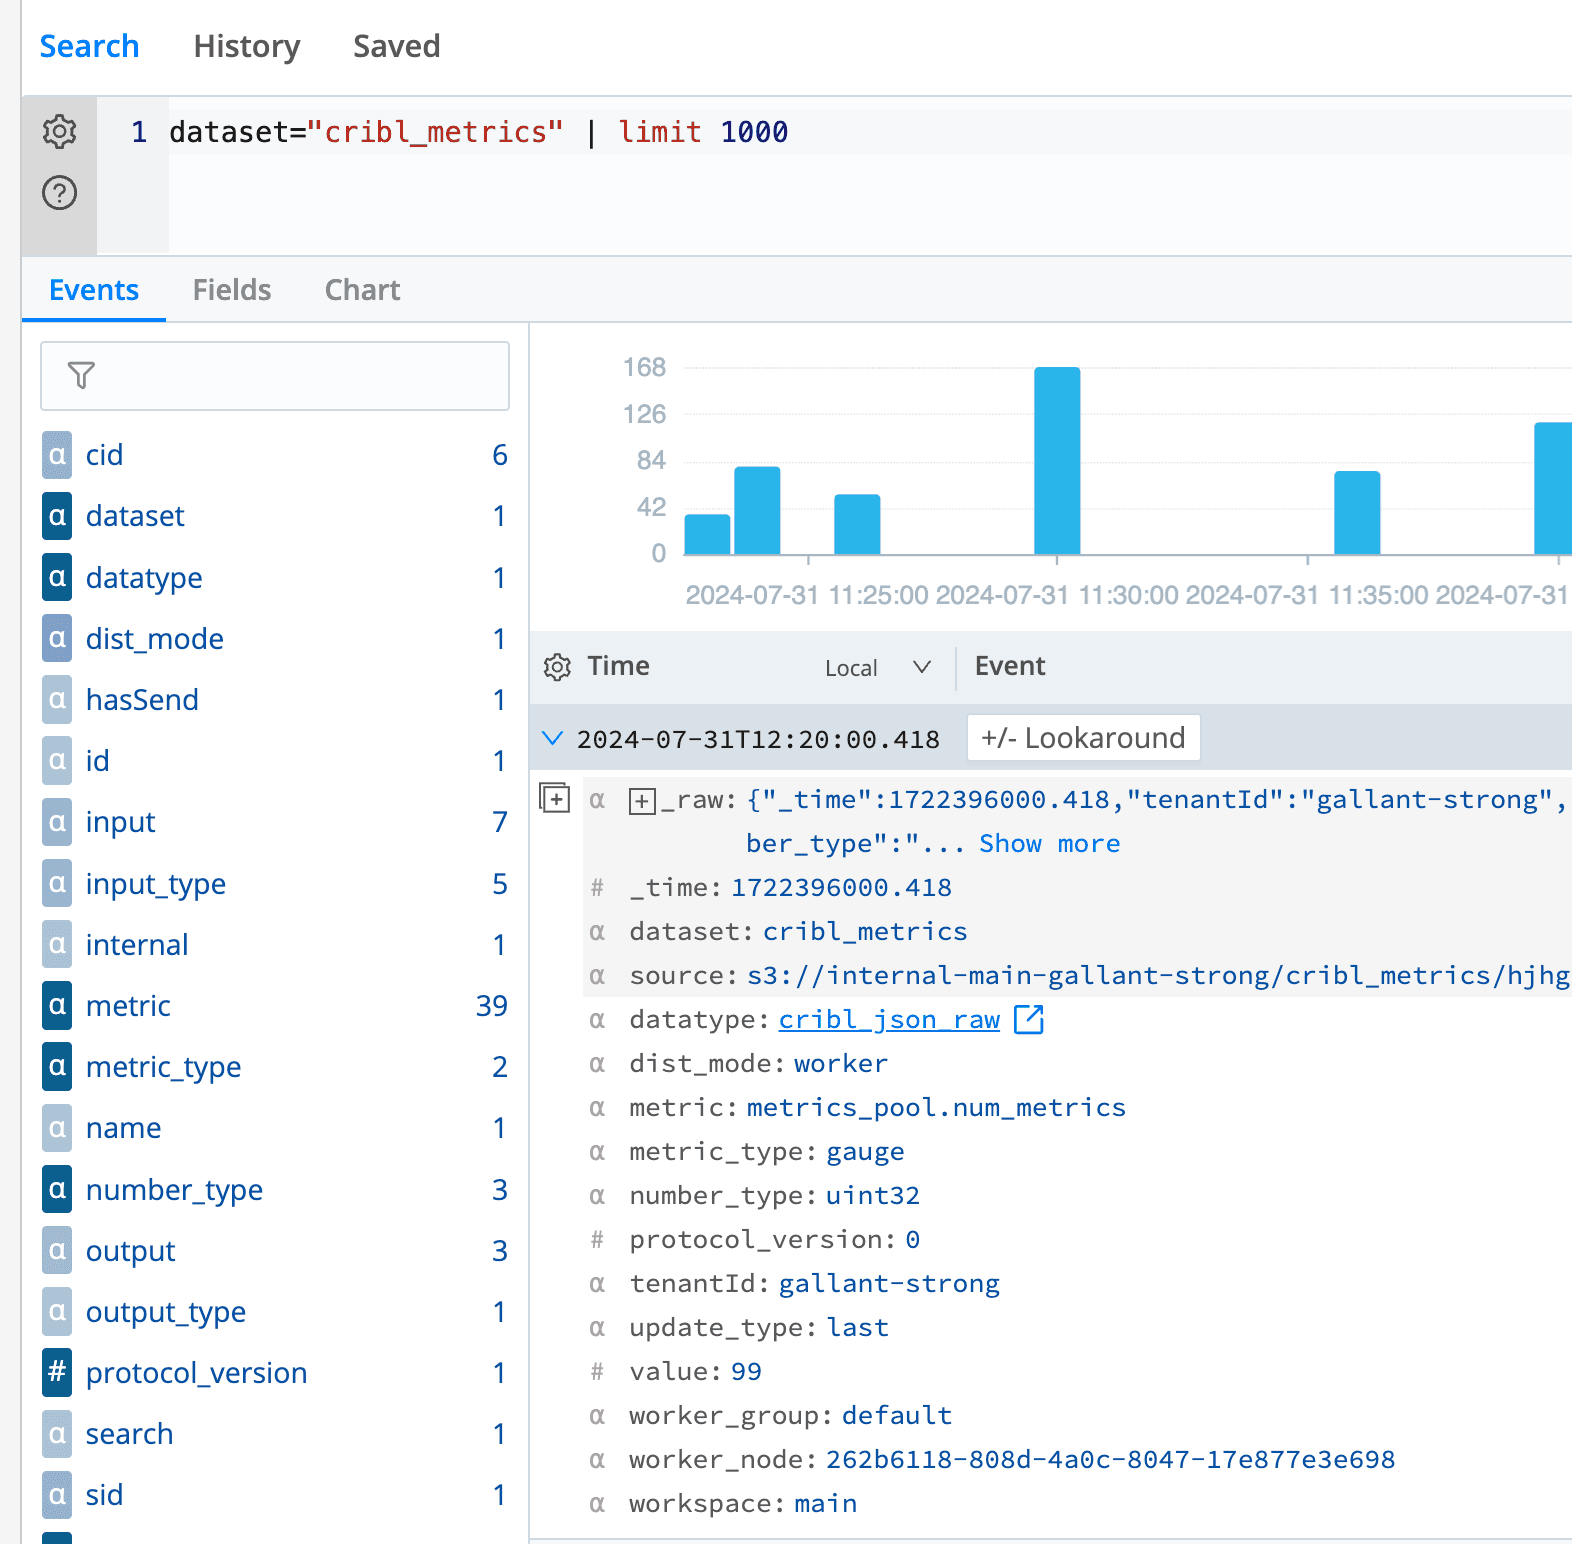Click the tallest bar in the histogram

point(1056,460)
